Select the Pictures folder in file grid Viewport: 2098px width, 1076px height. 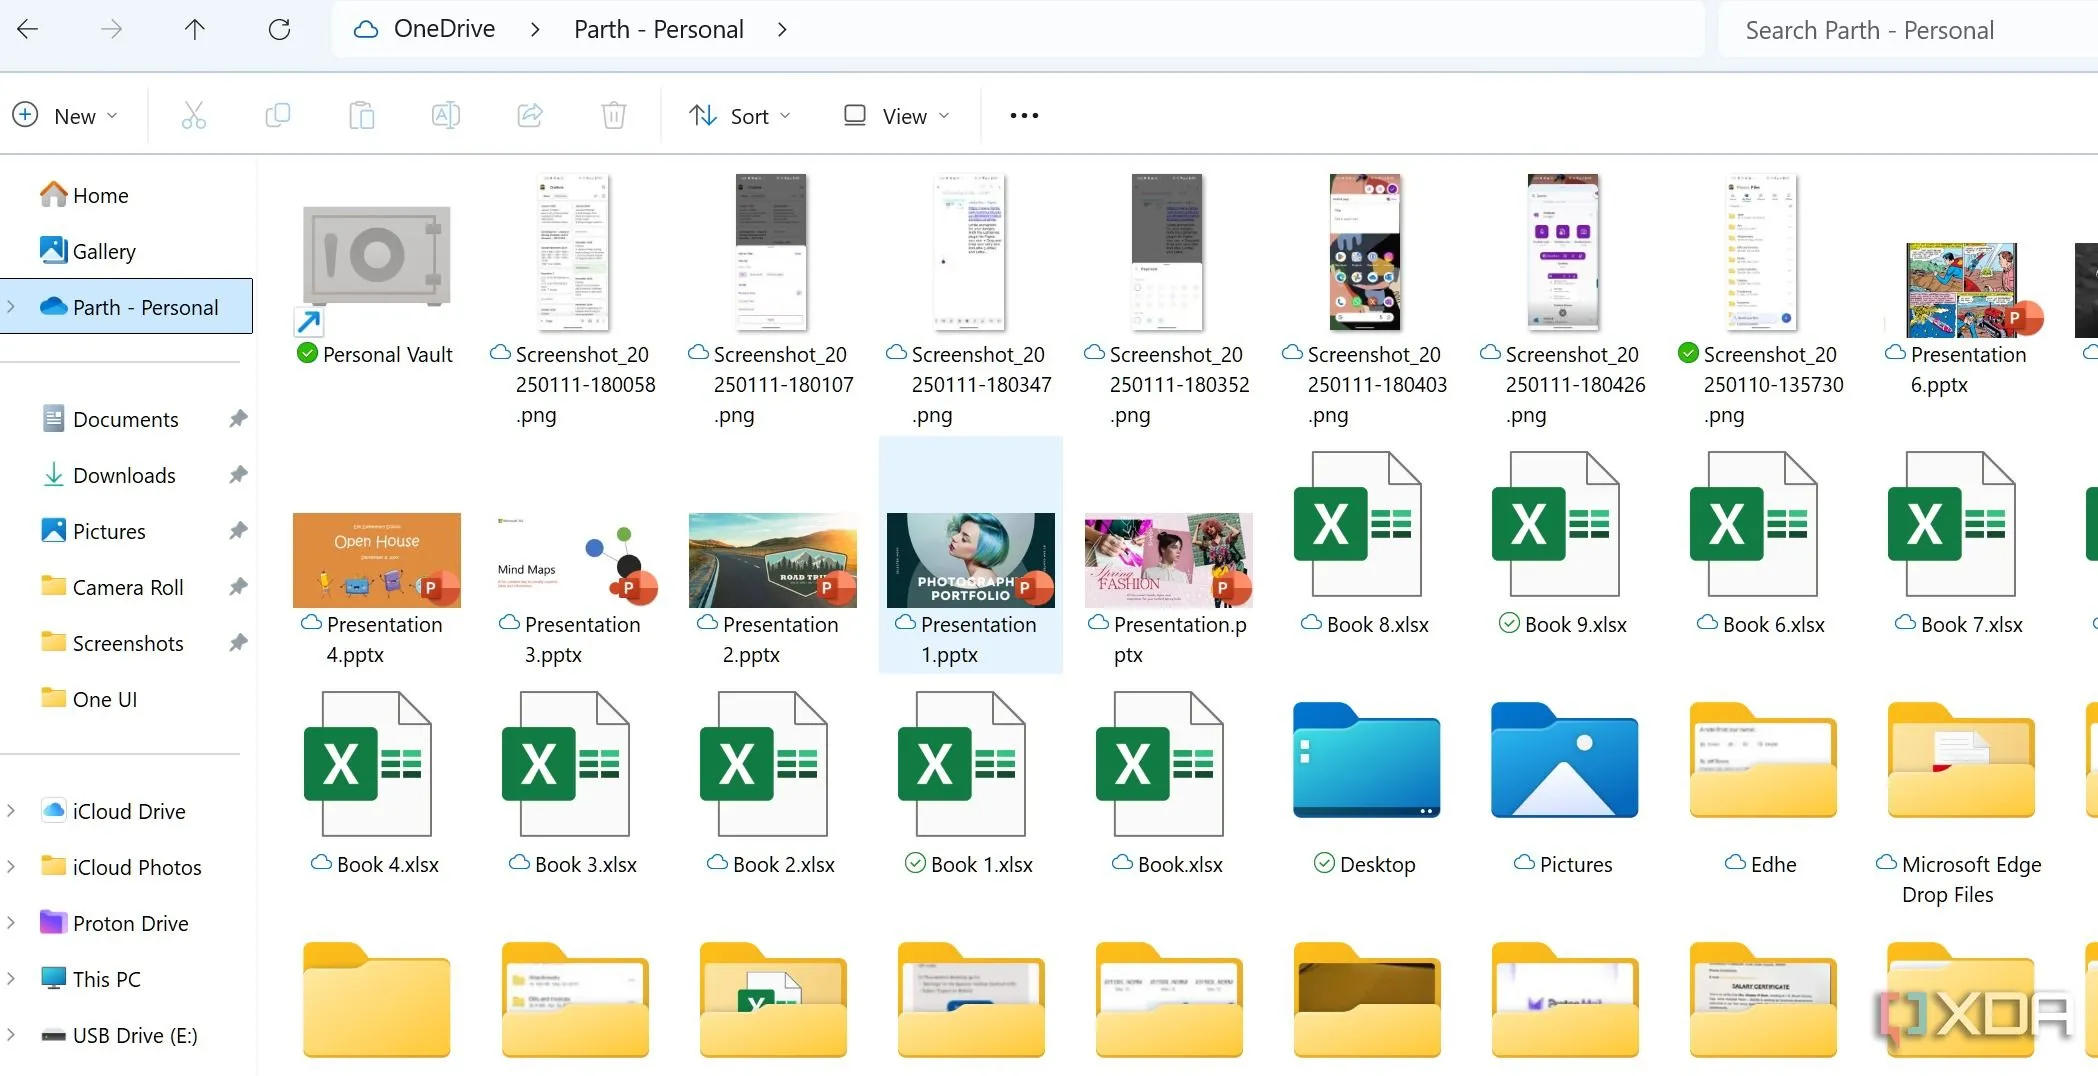[1564, 761]
